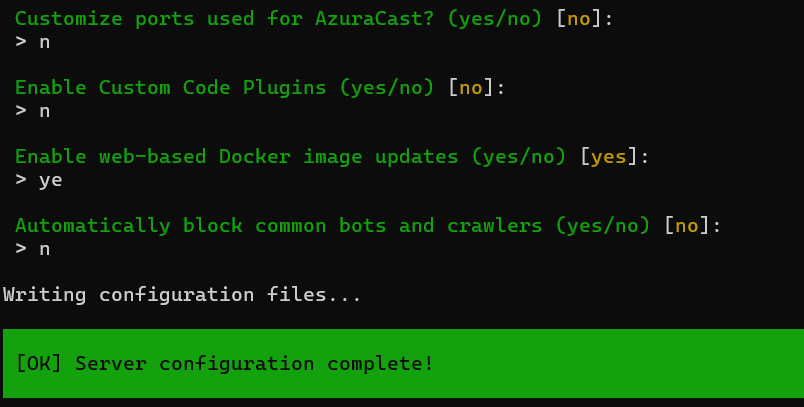
Task: Click yellow "no" default on bots and crawlers line
Action: pyautogui.click(x=687, y=226)
